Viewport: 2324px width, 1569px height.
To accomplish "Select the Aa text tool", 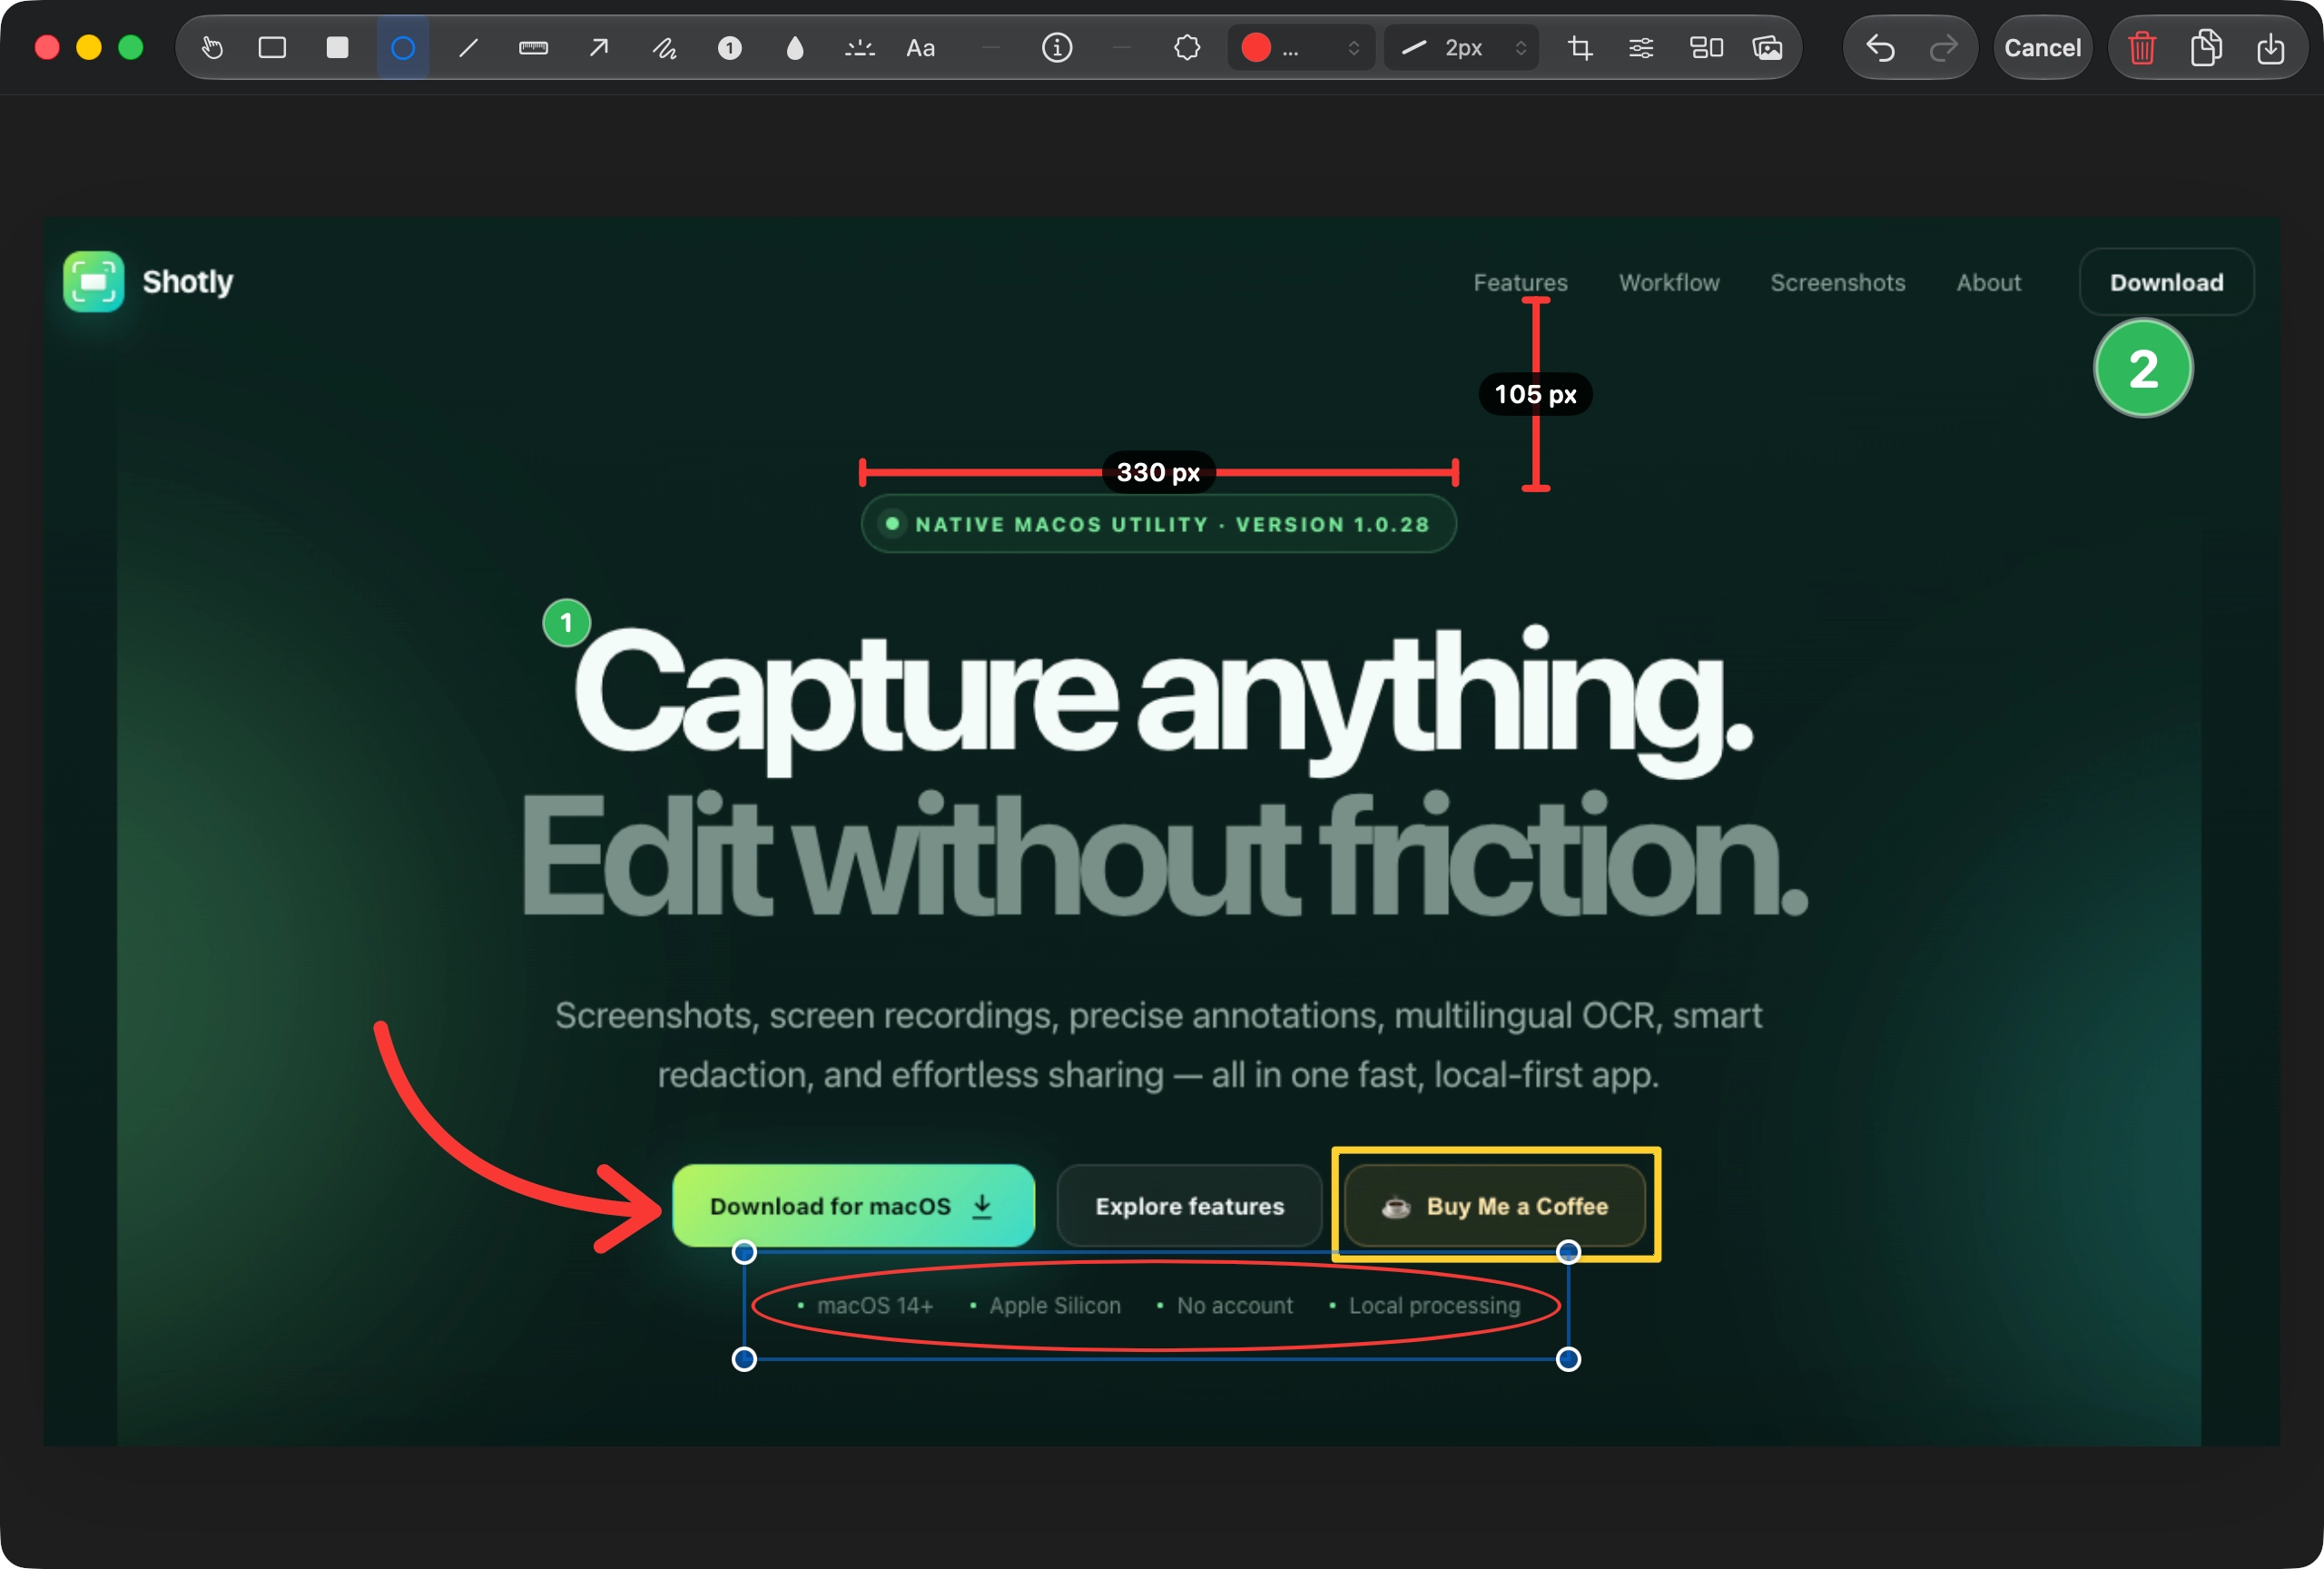I will (x=920, y=47).
